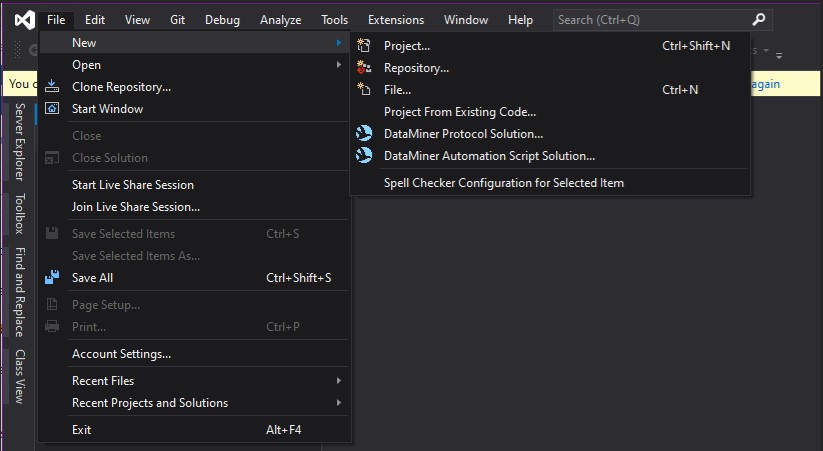Open the Debug menu
Screen dimensions: 823x451
click(223, 20)
